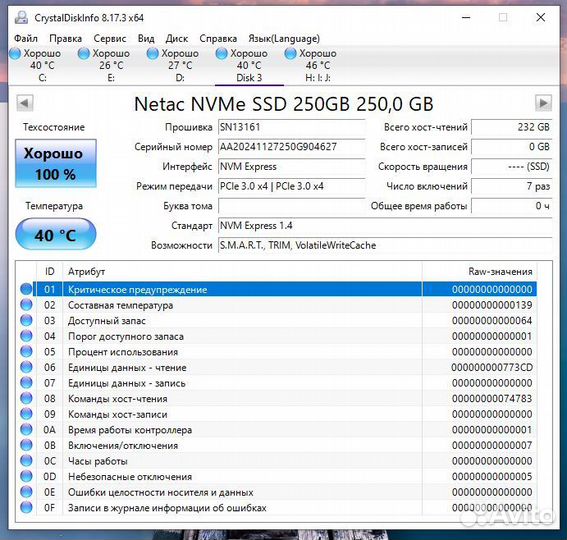Viewport: 567px width, 540px height.
Task: Click the Всего хост-записей value 0 GB
Action: click(512, 146)
